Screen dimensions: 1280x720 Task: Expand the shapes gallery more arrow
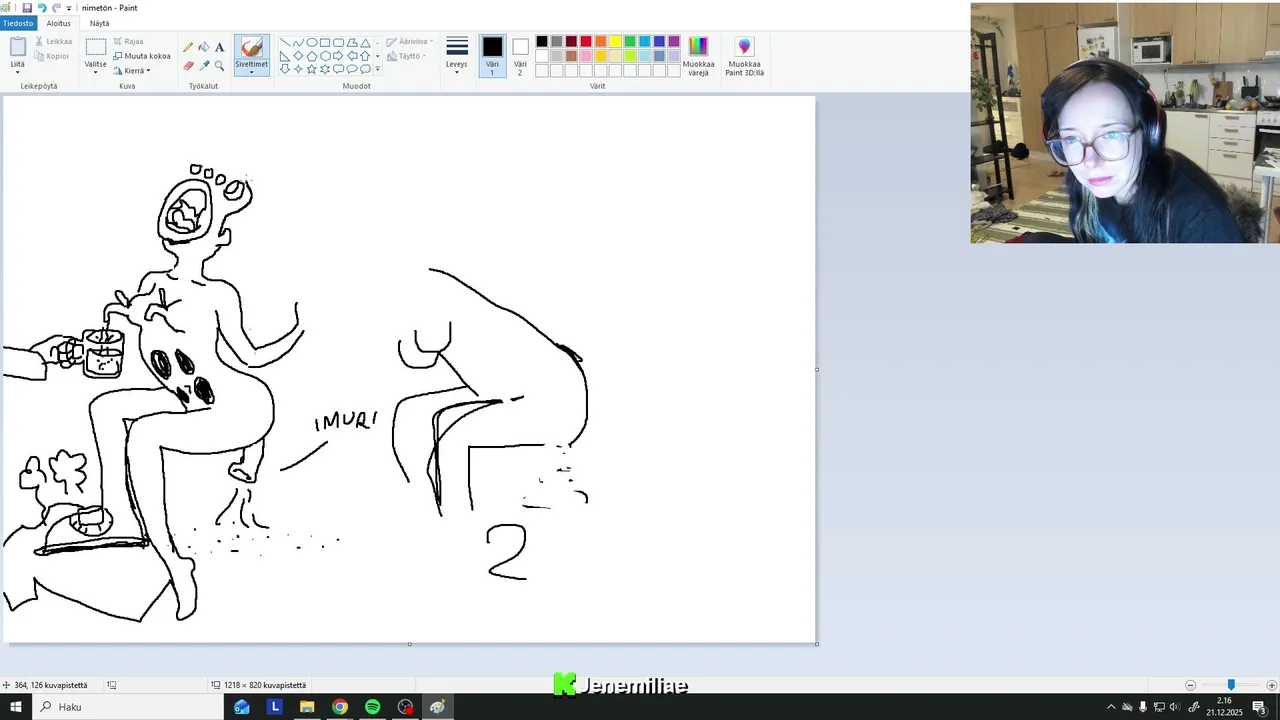[x=377, y=69]
